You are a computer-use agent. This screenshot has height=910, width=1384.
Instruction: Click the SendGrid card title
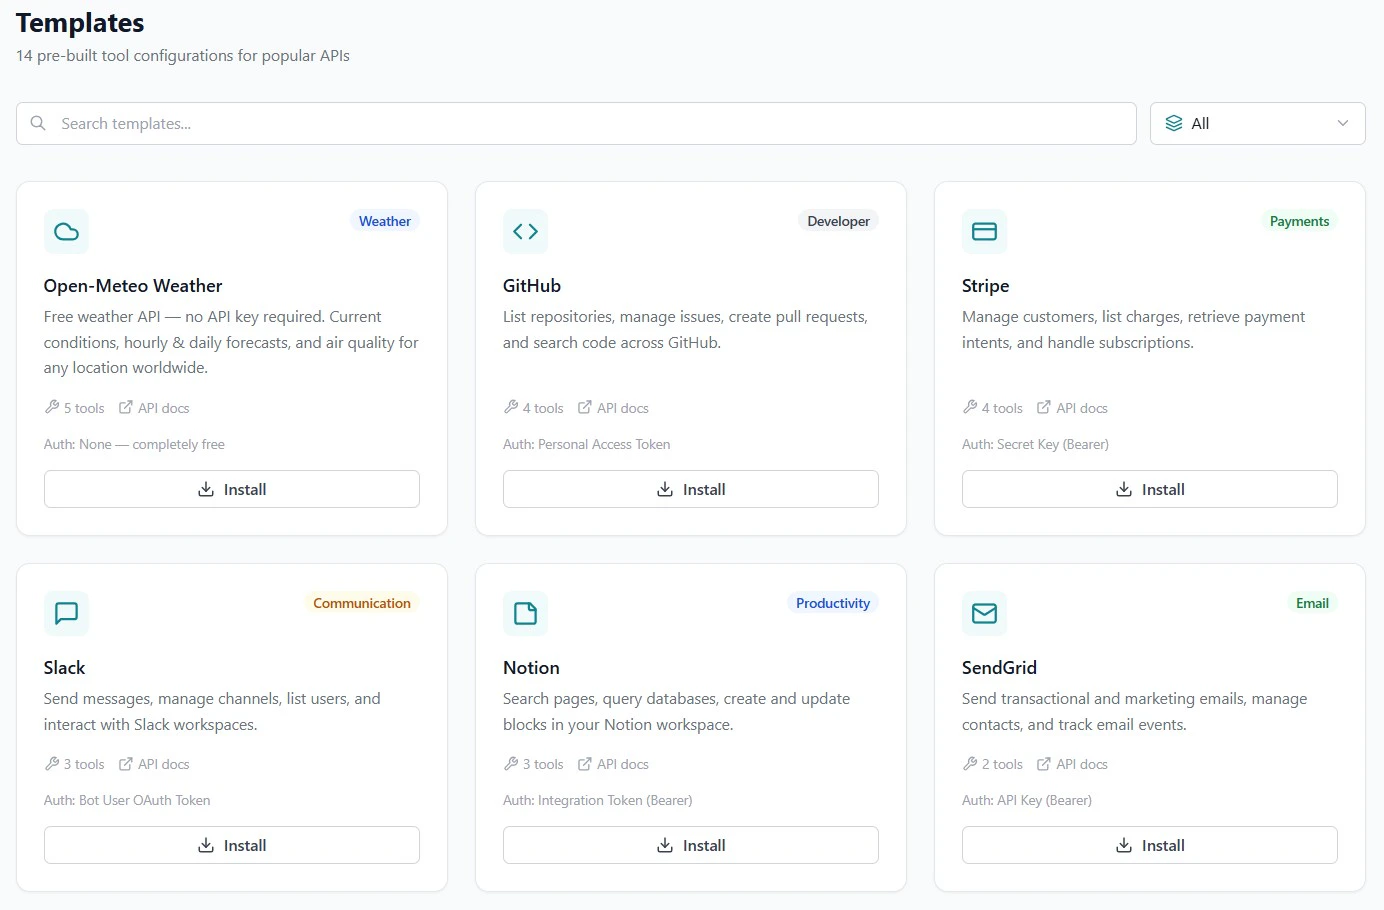coord(999,668)
